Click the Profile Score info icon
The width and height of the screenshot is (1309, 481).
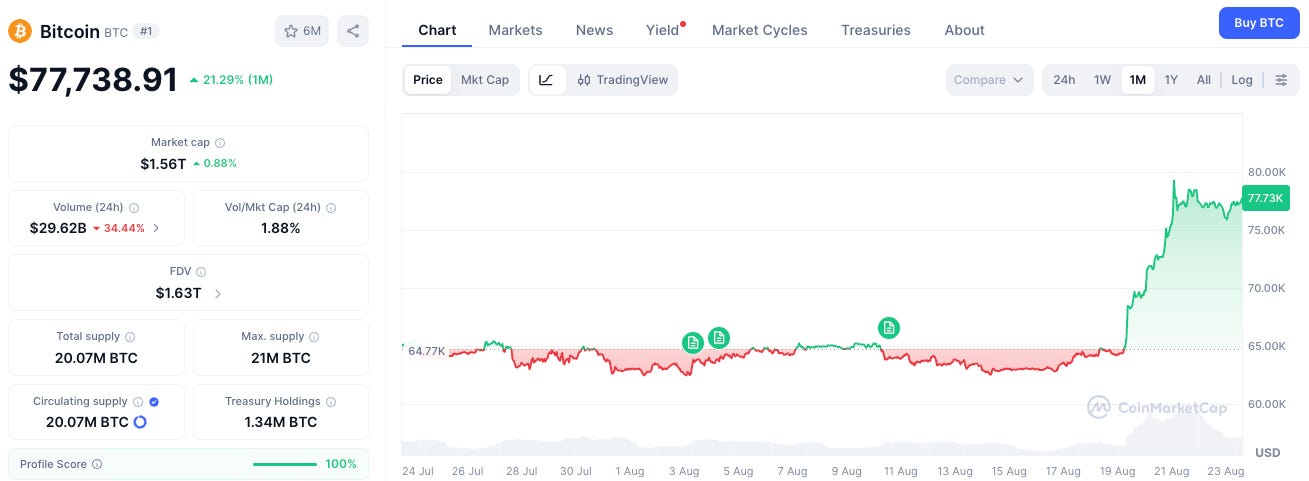(97, 464)
